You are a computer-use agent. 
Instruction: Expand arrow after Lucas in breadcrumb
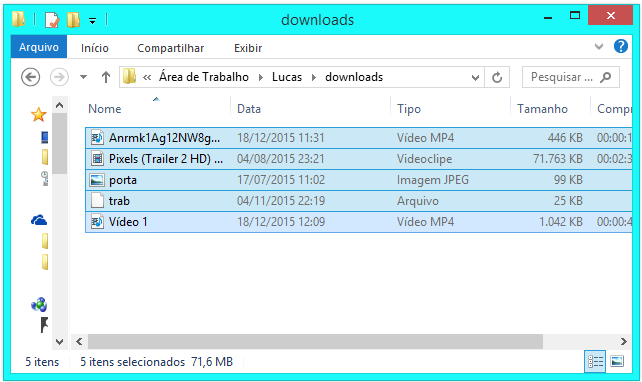pyautogui.click(x=314, y=77)
